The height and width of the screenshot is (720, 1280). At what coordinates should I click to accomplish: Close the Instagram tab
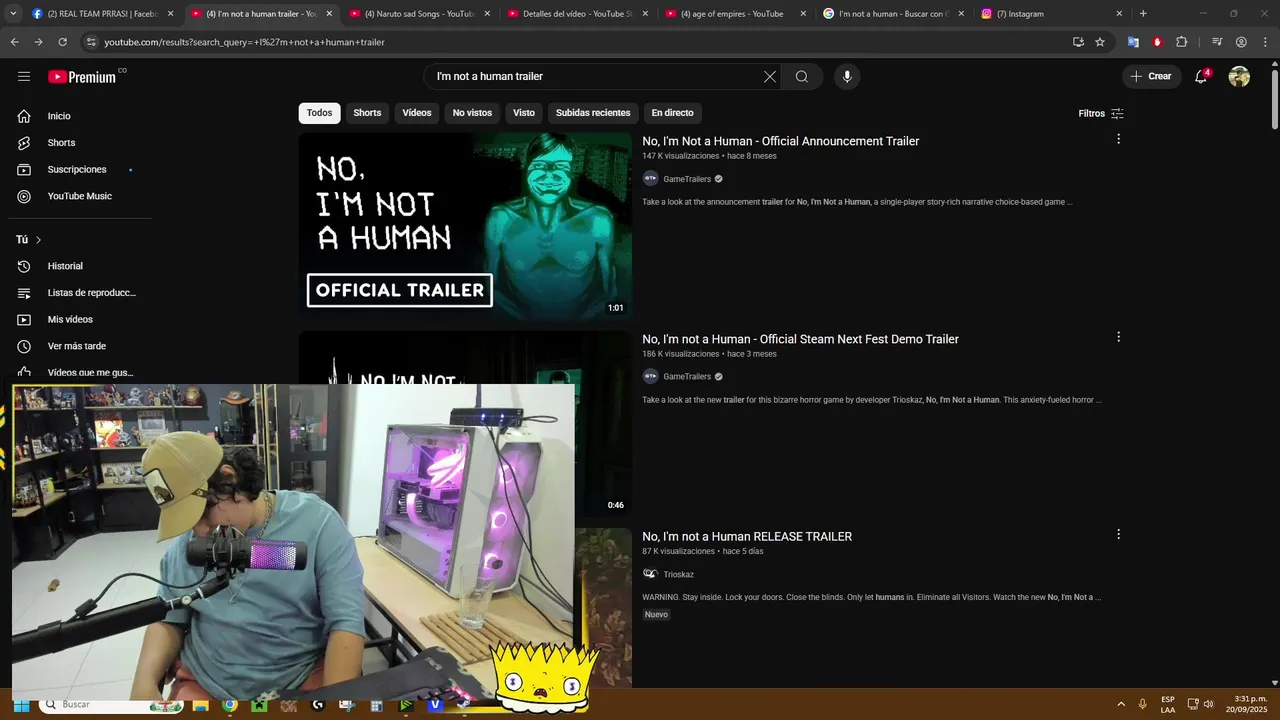point(1119,14)
